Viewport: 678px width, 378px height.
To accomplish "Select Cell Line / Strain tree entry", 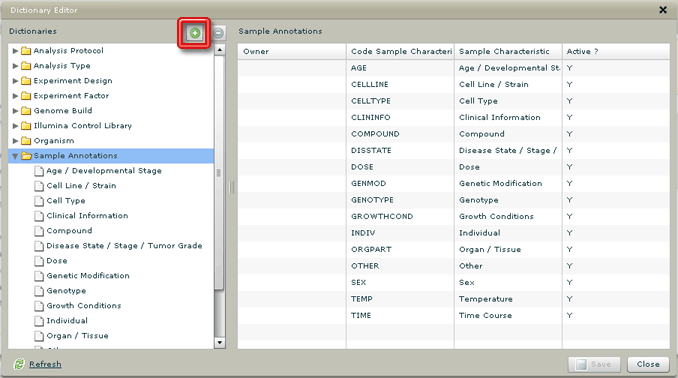I will click(81, 186).
